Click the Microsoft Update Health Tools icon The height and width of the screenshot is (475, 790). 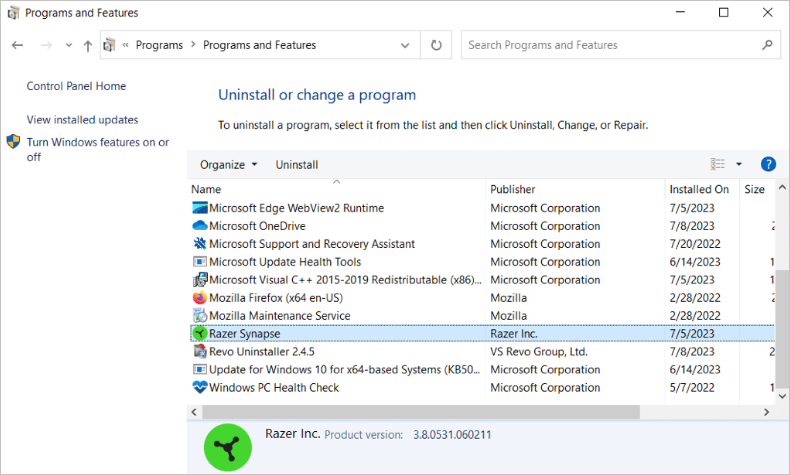200,261
